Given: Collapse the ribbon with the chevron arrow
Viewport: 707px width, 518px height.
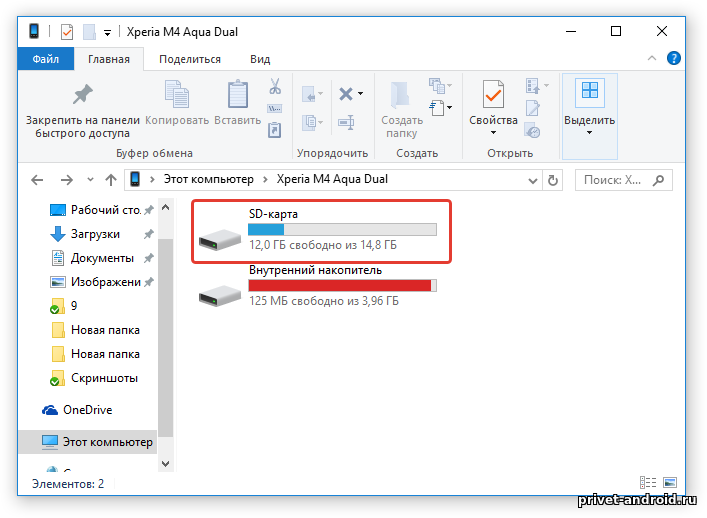Looking at the screenshot, I should 656,59.
